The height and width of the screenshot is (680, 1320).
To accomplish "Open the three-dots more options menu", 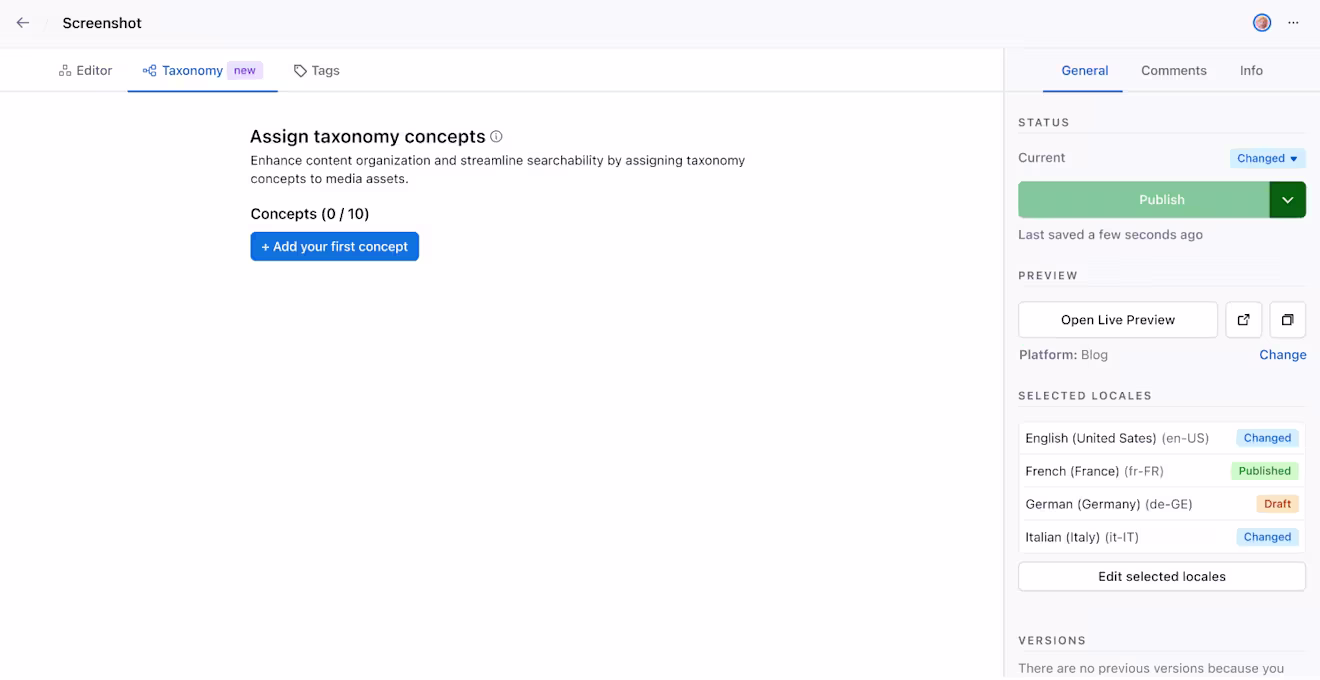I will coord(1293,23).
